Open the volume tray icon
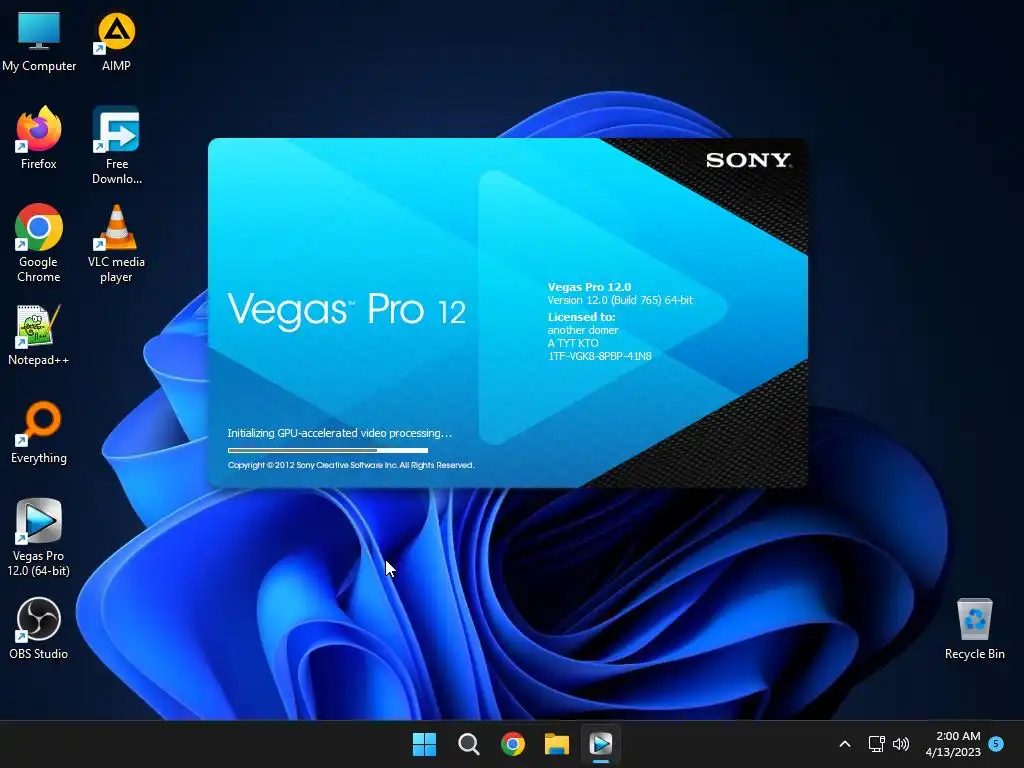Screen dimensions: 1024x768 (x=901, y=744)
